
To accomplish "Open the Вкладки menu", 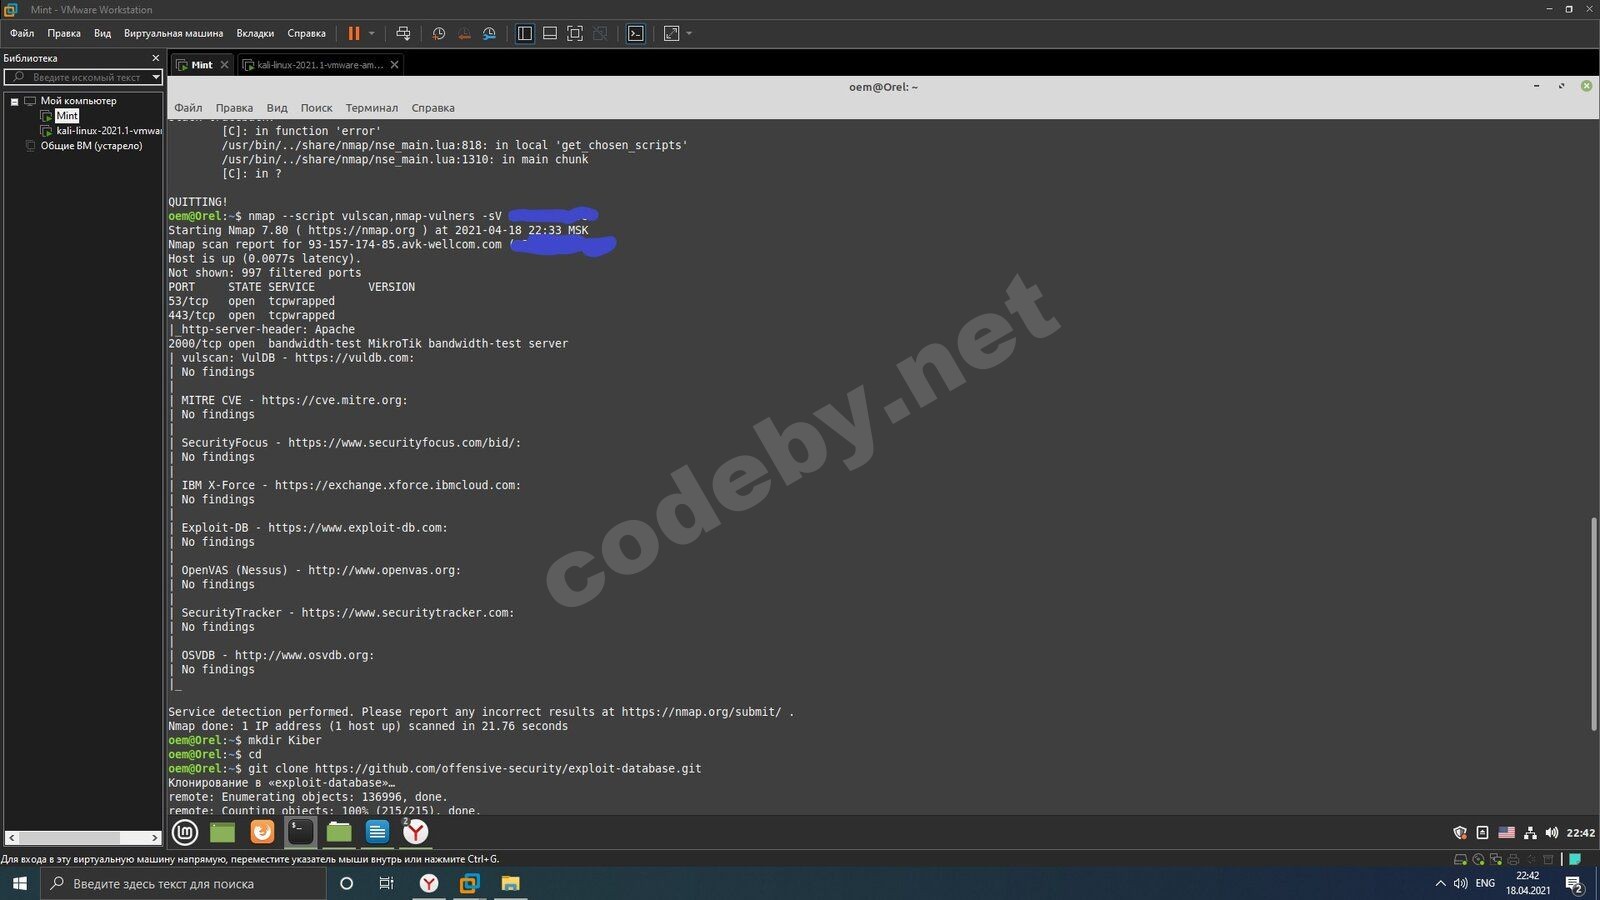I will click(255, 33).
